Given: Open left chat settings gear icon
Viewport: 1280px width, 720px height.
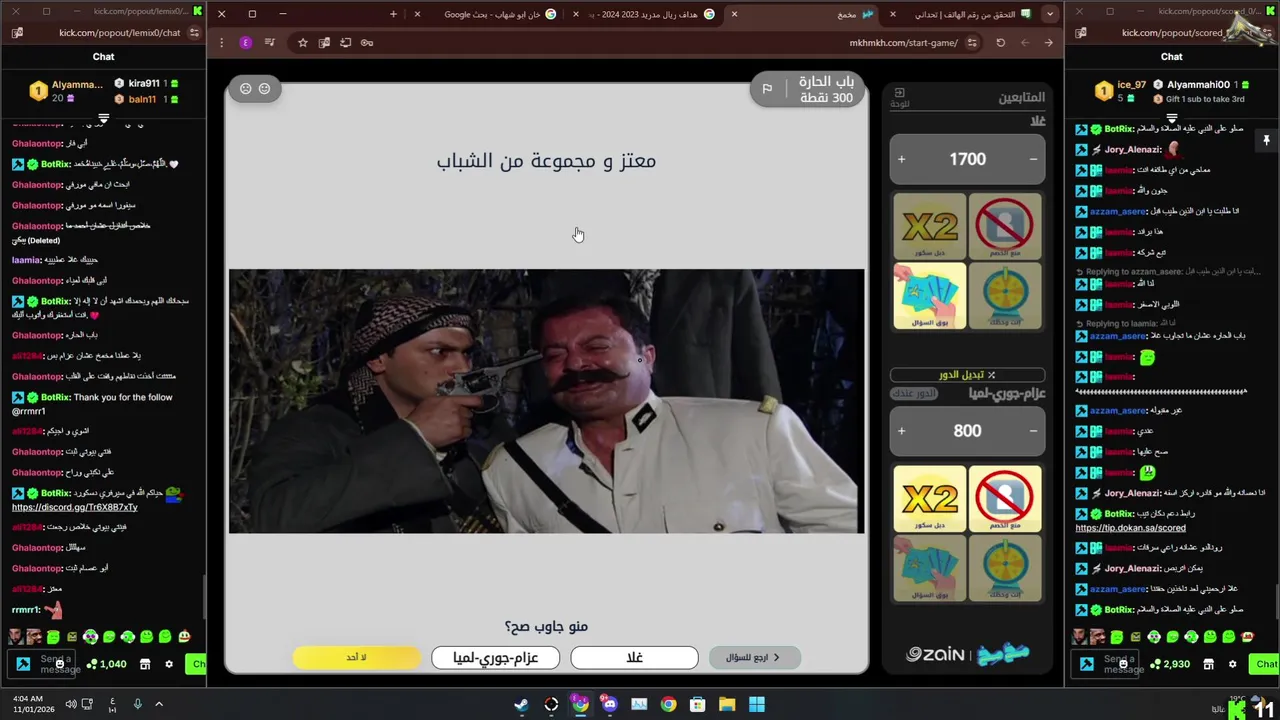Looking at the screenshot, I should coord(169,664).
